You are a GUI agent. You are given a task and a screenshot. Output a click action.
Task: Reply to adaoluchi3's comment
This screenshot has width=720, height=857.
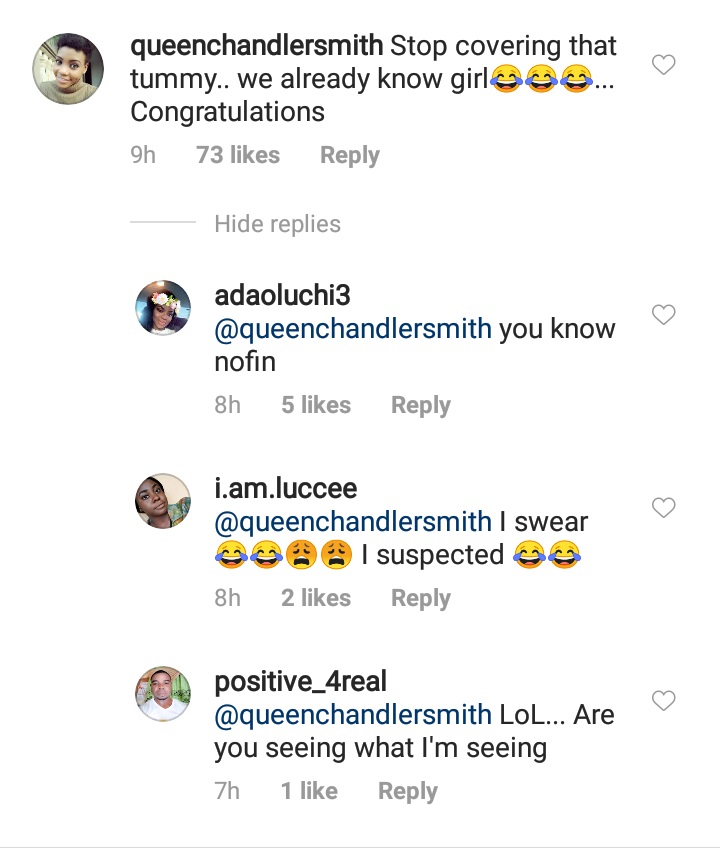420,405
